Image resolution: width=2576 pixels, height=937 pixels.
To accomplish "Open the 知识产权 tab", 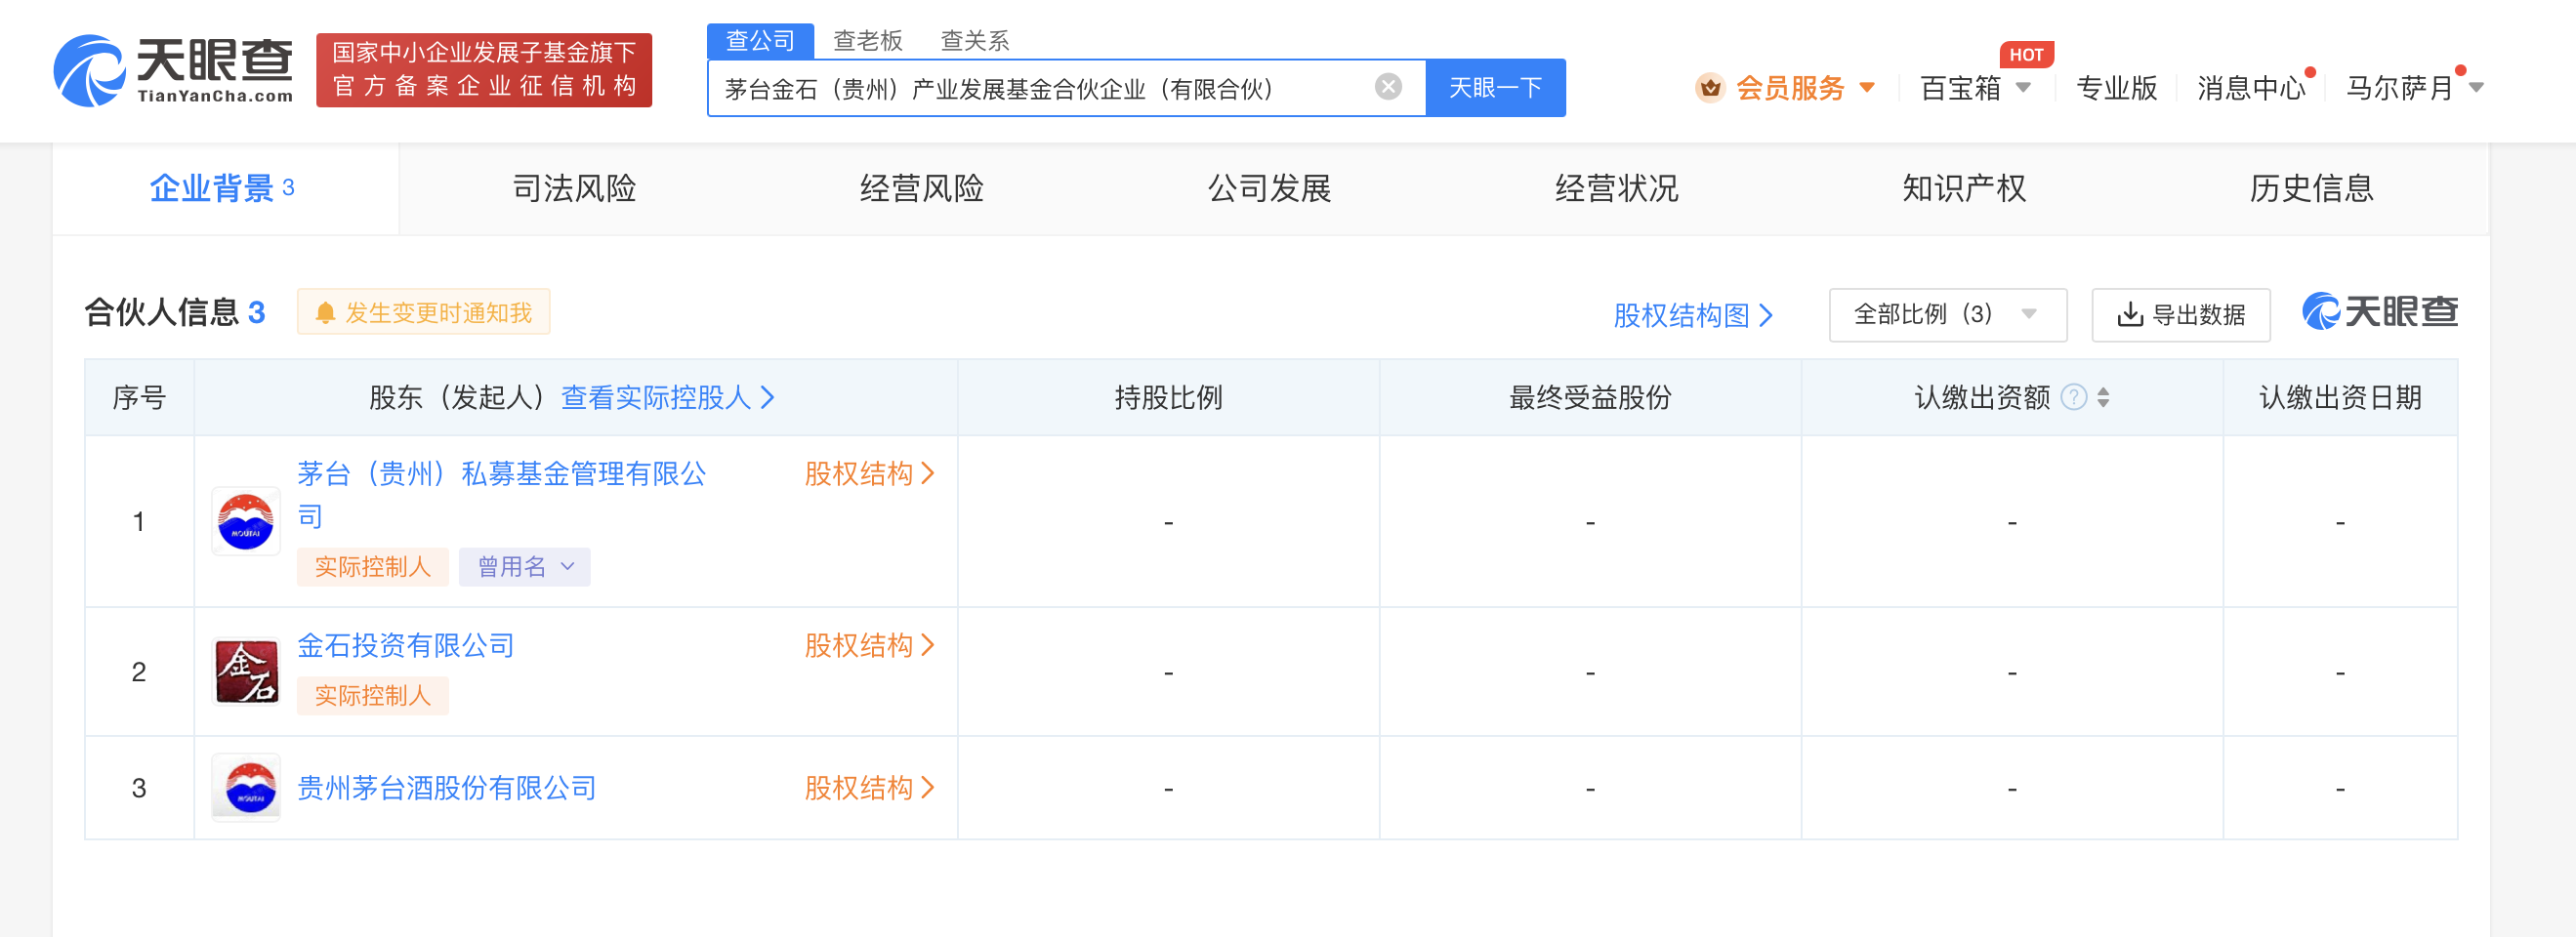I will click(x=1964, y=188).
